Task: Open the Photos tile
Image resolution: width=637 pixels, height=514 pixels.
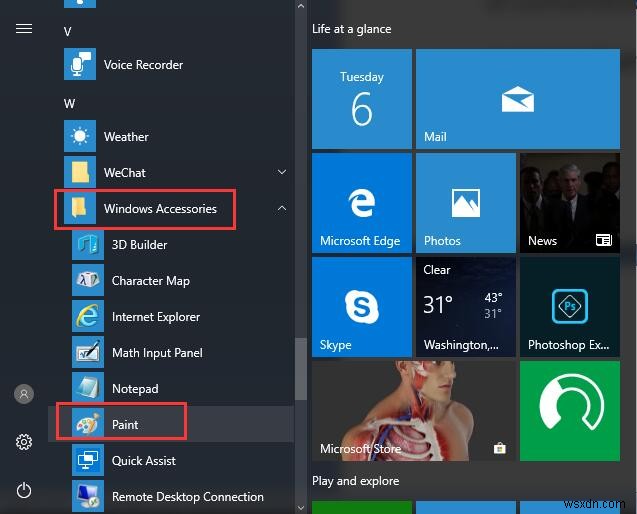Action: [x=466, y=203]
